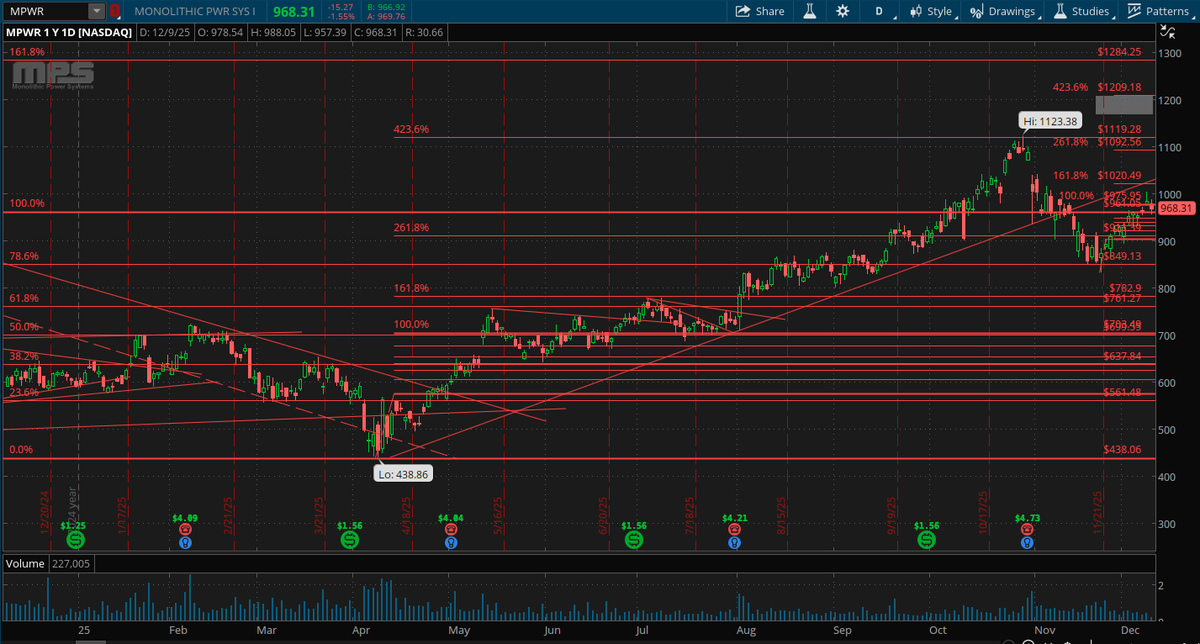Image resolution: width=1200 pixels, height=644 pixels.
Task: Click the MPWR 1 Y 1D [NASDAQ] chart title
Action: tap(69, 34)
